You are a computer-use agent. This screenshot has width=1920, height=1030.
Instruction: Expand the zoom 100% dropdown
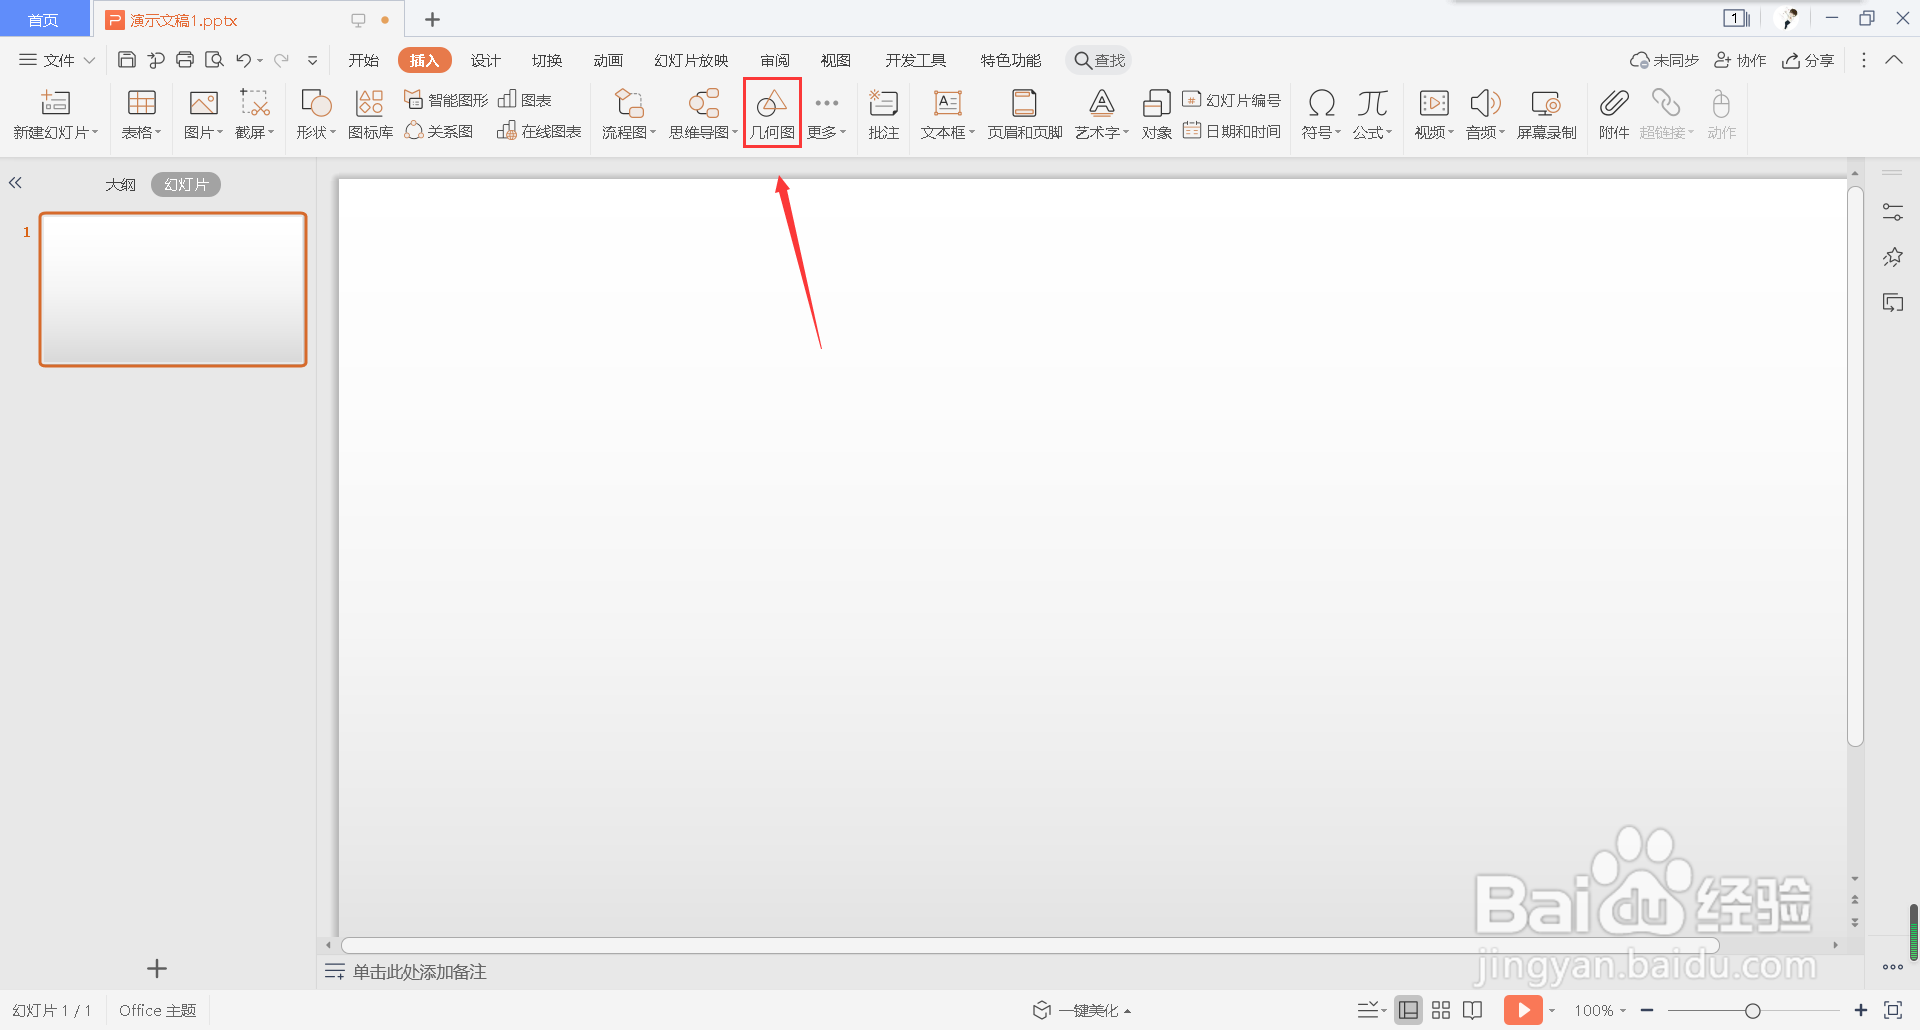(x=1623, y=1011)
